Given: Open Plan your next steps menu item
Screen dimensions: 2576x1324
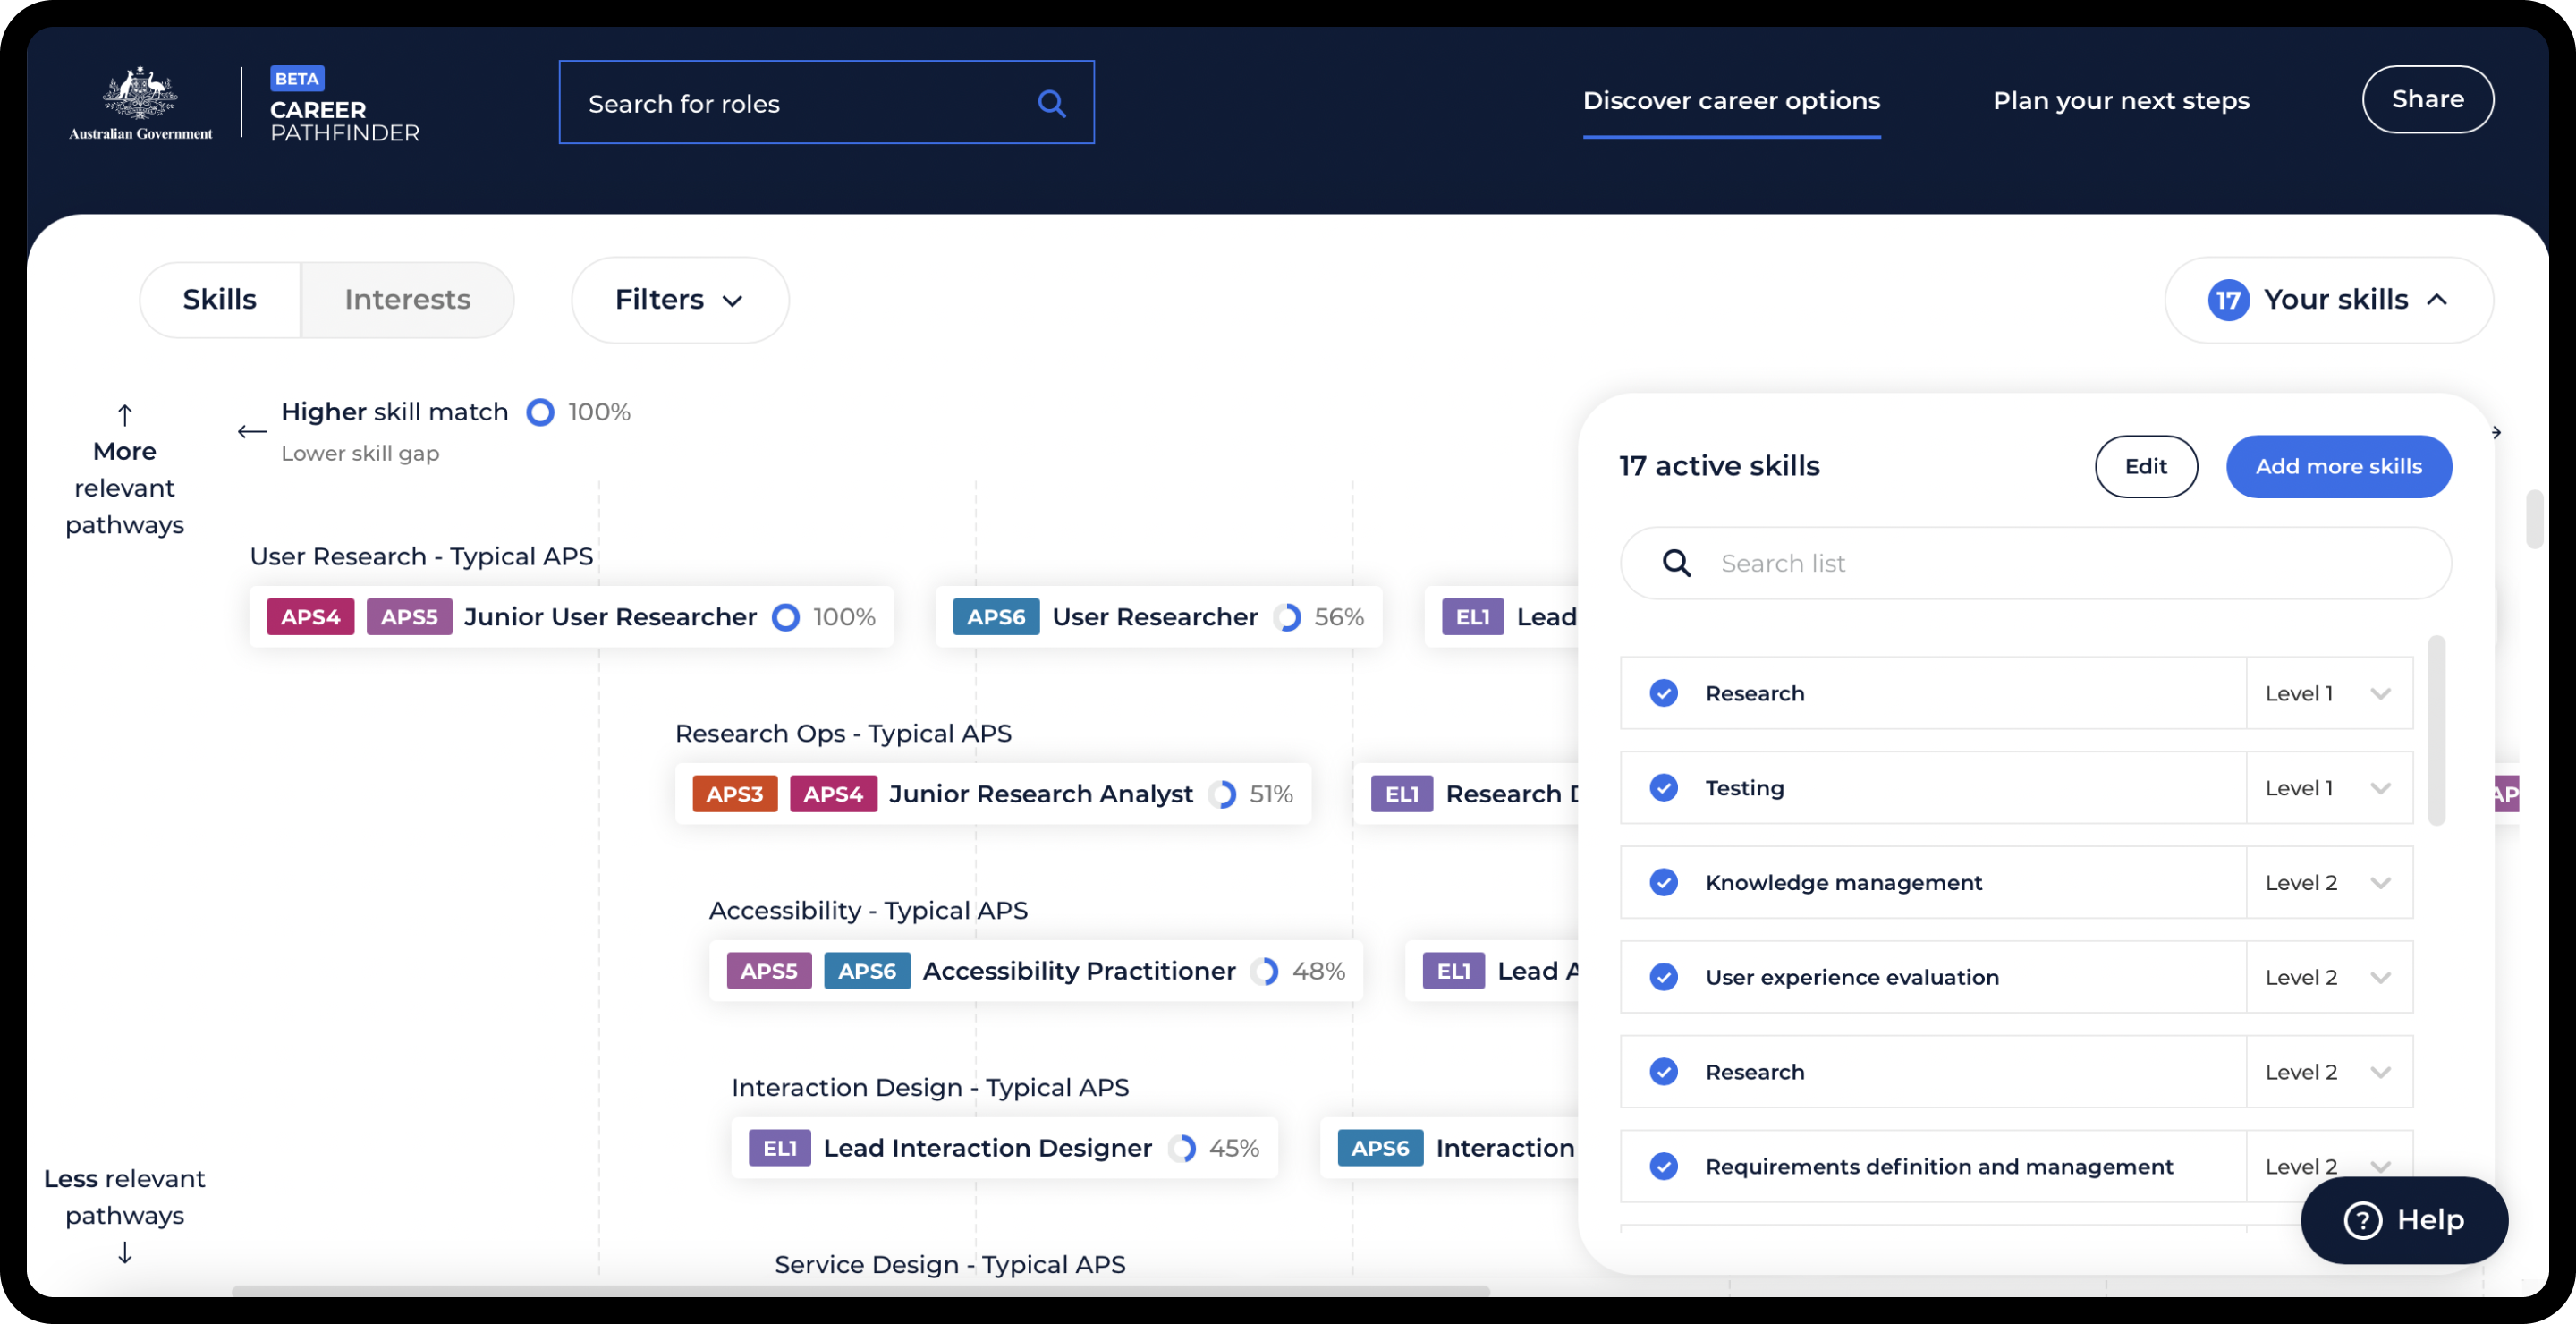Looking at the screenshot, I should tap(2120, 101).
